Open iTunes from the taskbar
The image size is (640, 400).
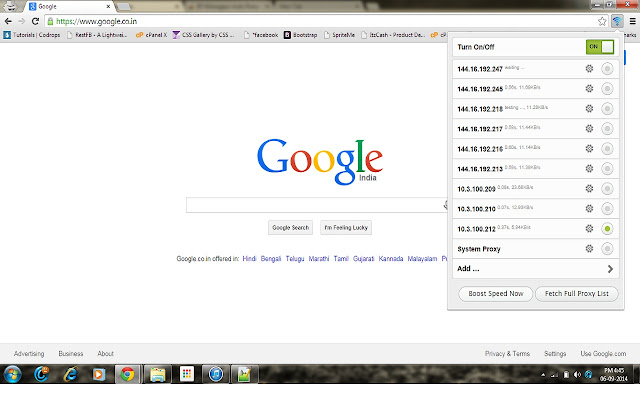216,374
